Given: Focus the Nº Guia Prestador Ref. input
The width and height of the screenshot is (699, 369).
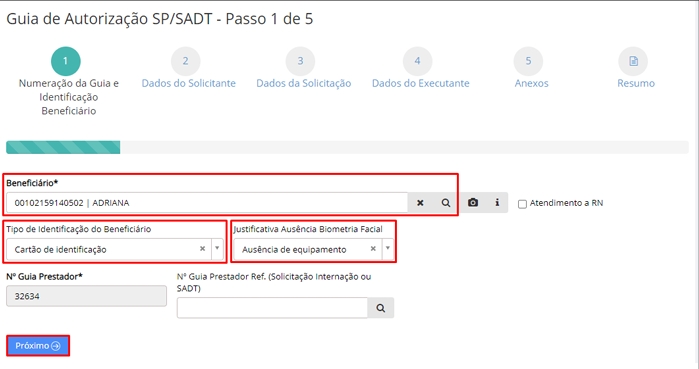Looking at the screenshot, I should (272, 308).
